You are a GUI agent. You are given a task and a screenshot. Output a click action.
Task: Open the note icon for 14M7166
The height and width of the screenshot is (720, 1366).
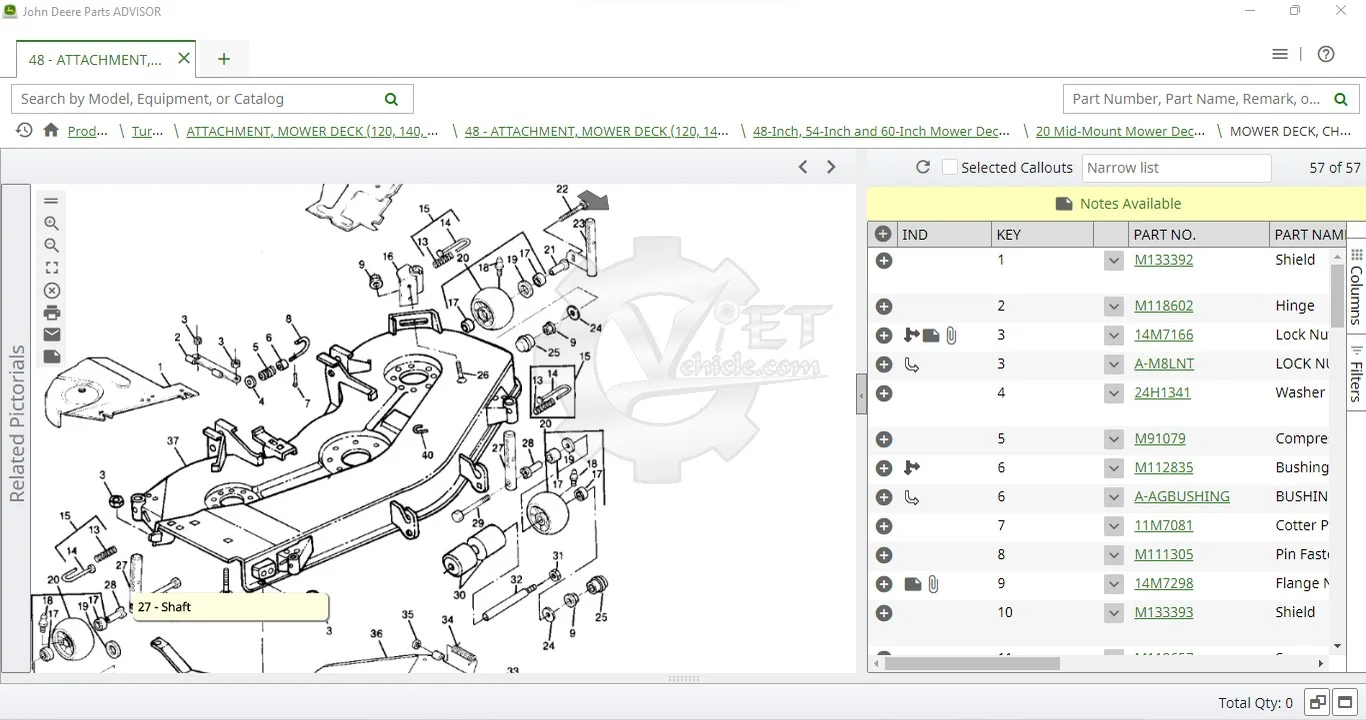click(x=931, y=336)
